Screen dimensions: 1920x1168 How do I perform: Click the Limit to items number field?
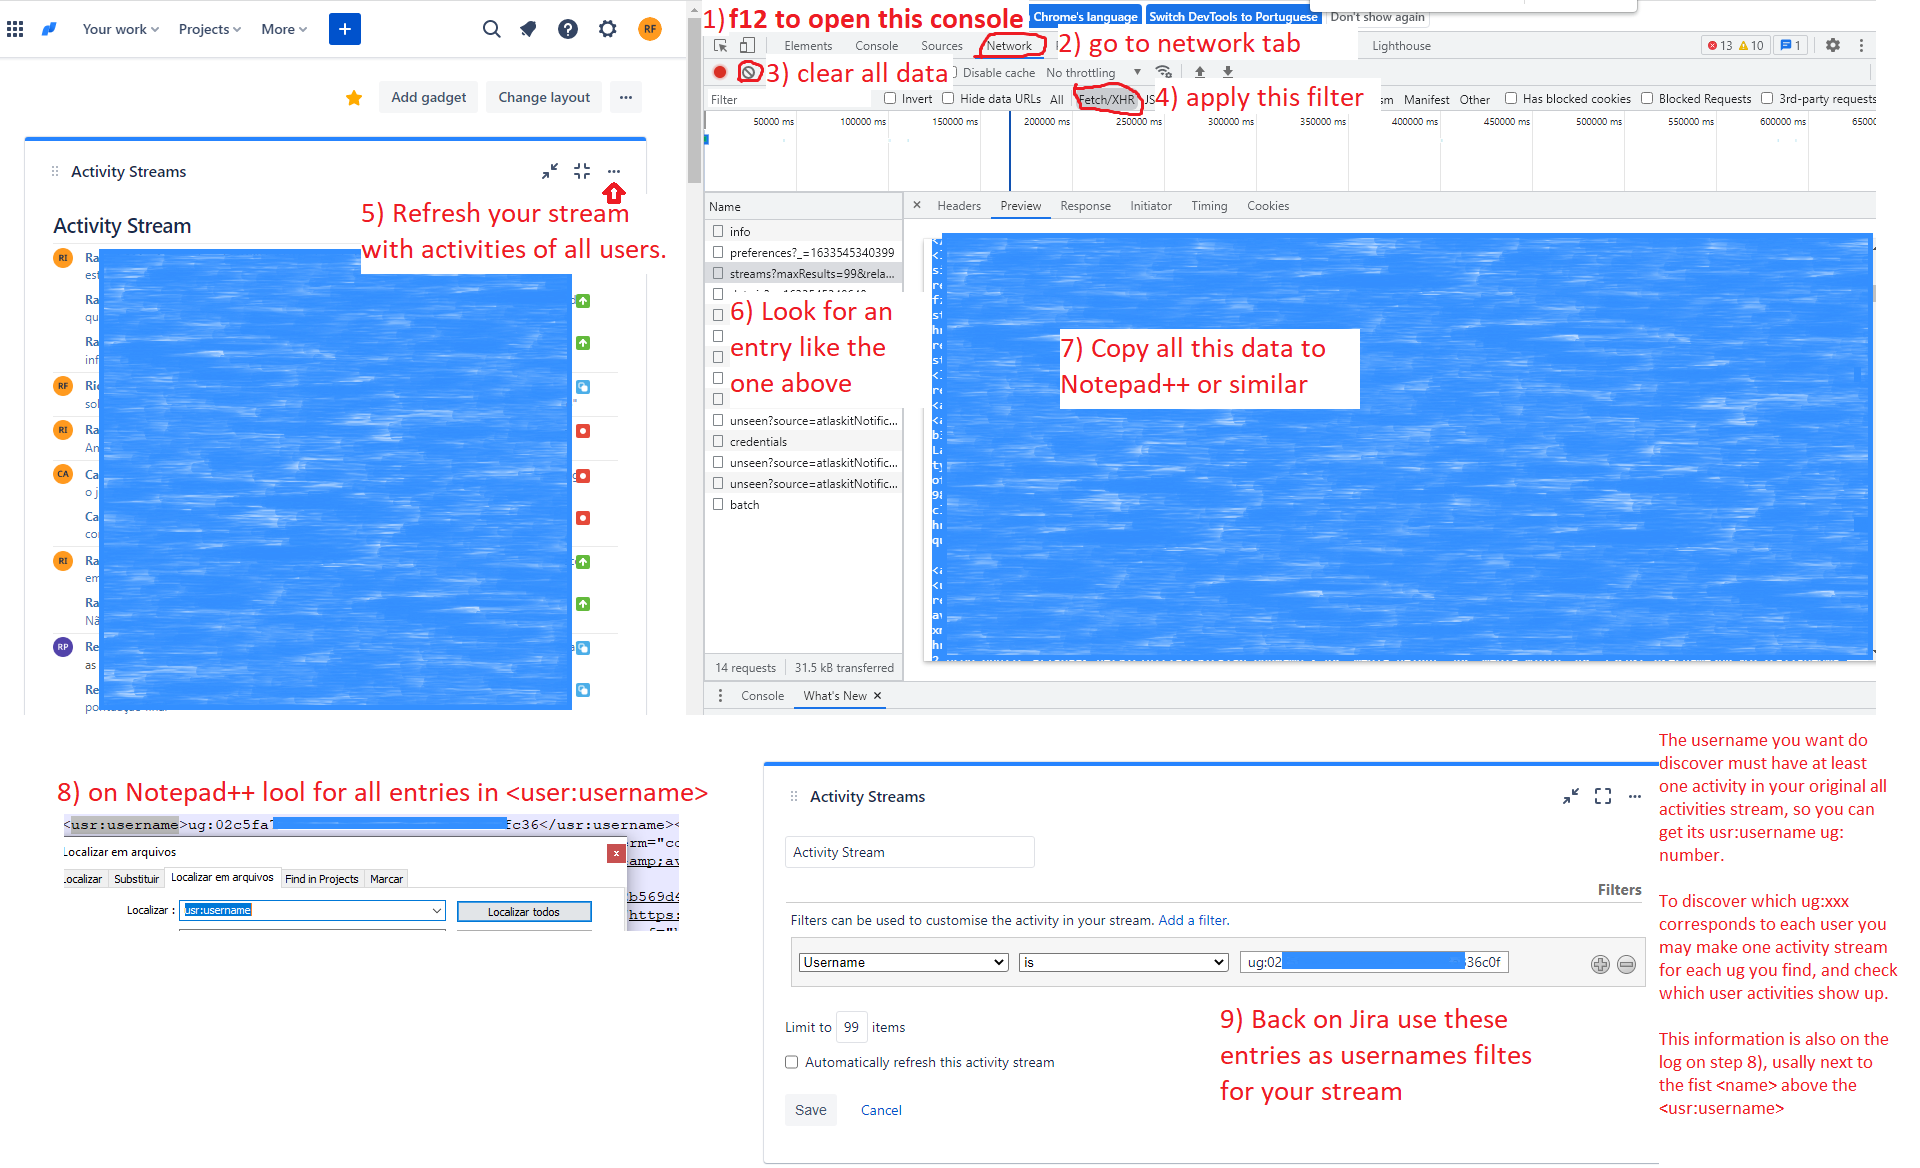[851, 1027]
